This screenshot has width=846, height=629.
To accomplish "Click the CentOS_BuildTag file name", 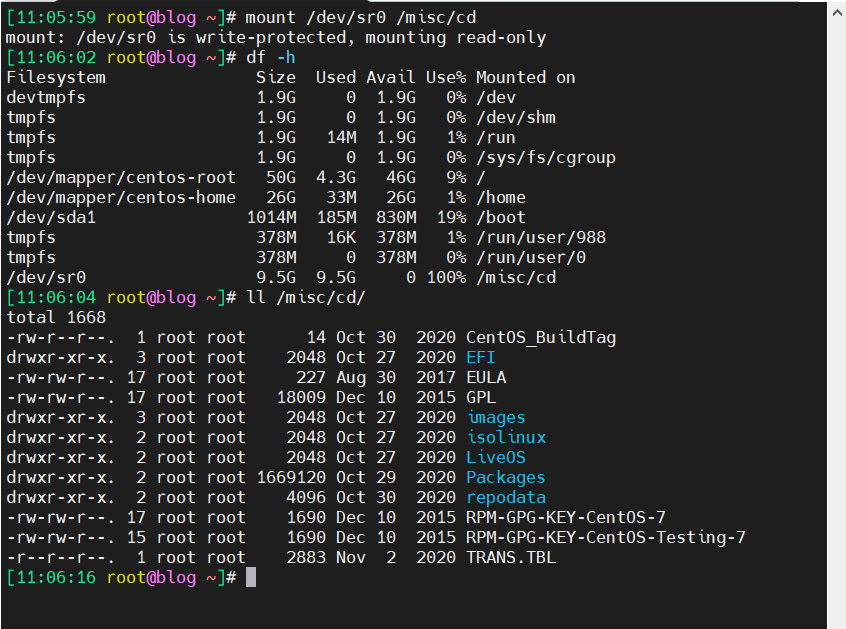I will click(x=541, y=337).
